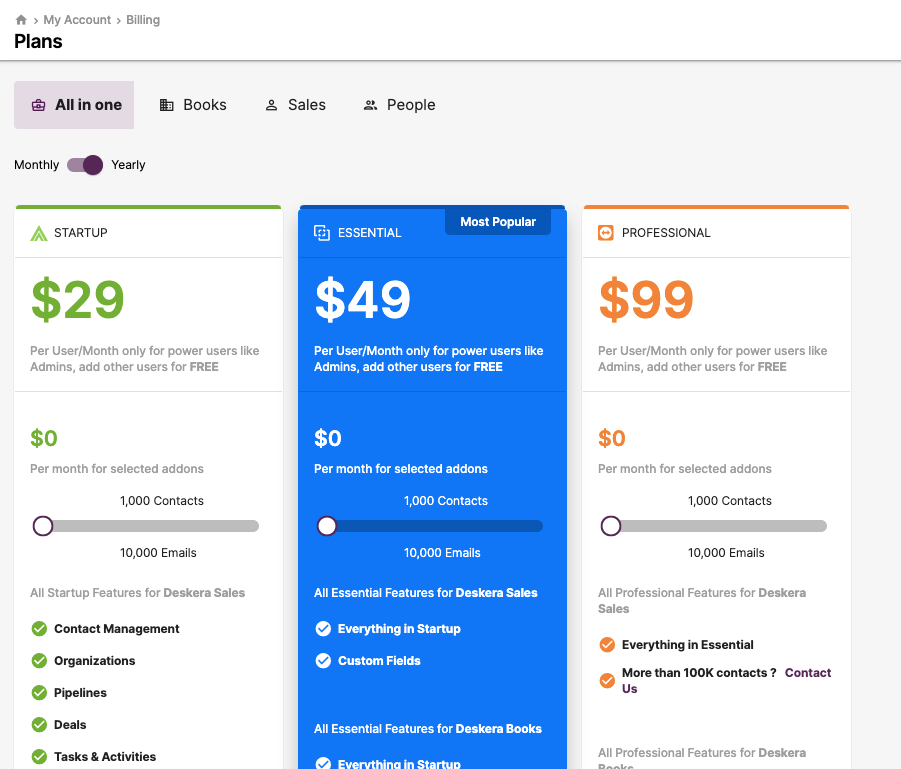Click the Essential plan logo icon
Image resolution: width=901 pixels, height=769 pixels.
pos(322,233)
